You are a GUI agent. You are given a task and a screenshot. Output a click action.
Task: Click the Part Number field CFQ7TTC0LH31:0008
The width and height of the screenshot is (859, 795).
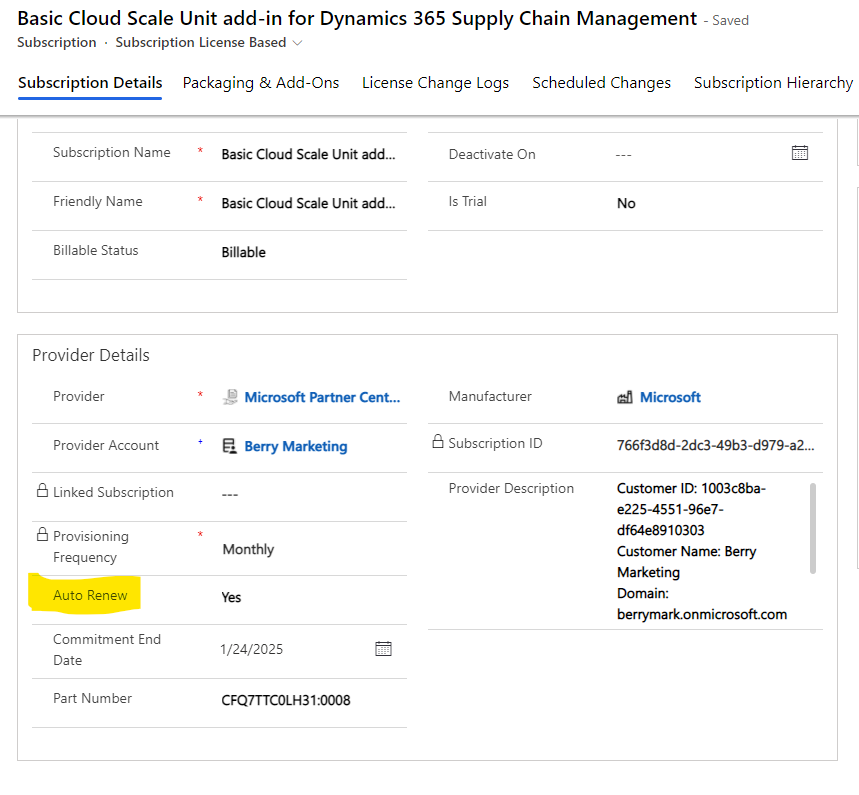285,700
